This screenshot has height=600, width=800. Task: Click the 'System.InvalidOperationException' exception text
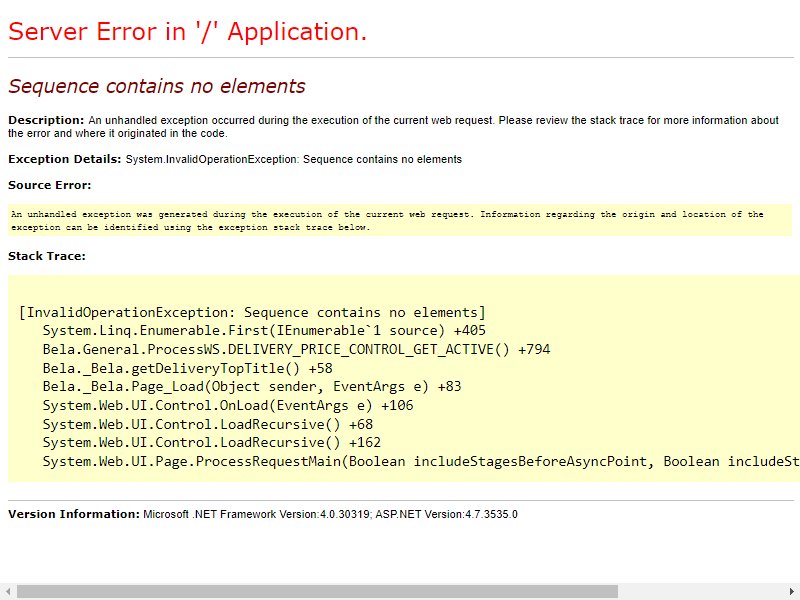[x=211, y=159]
